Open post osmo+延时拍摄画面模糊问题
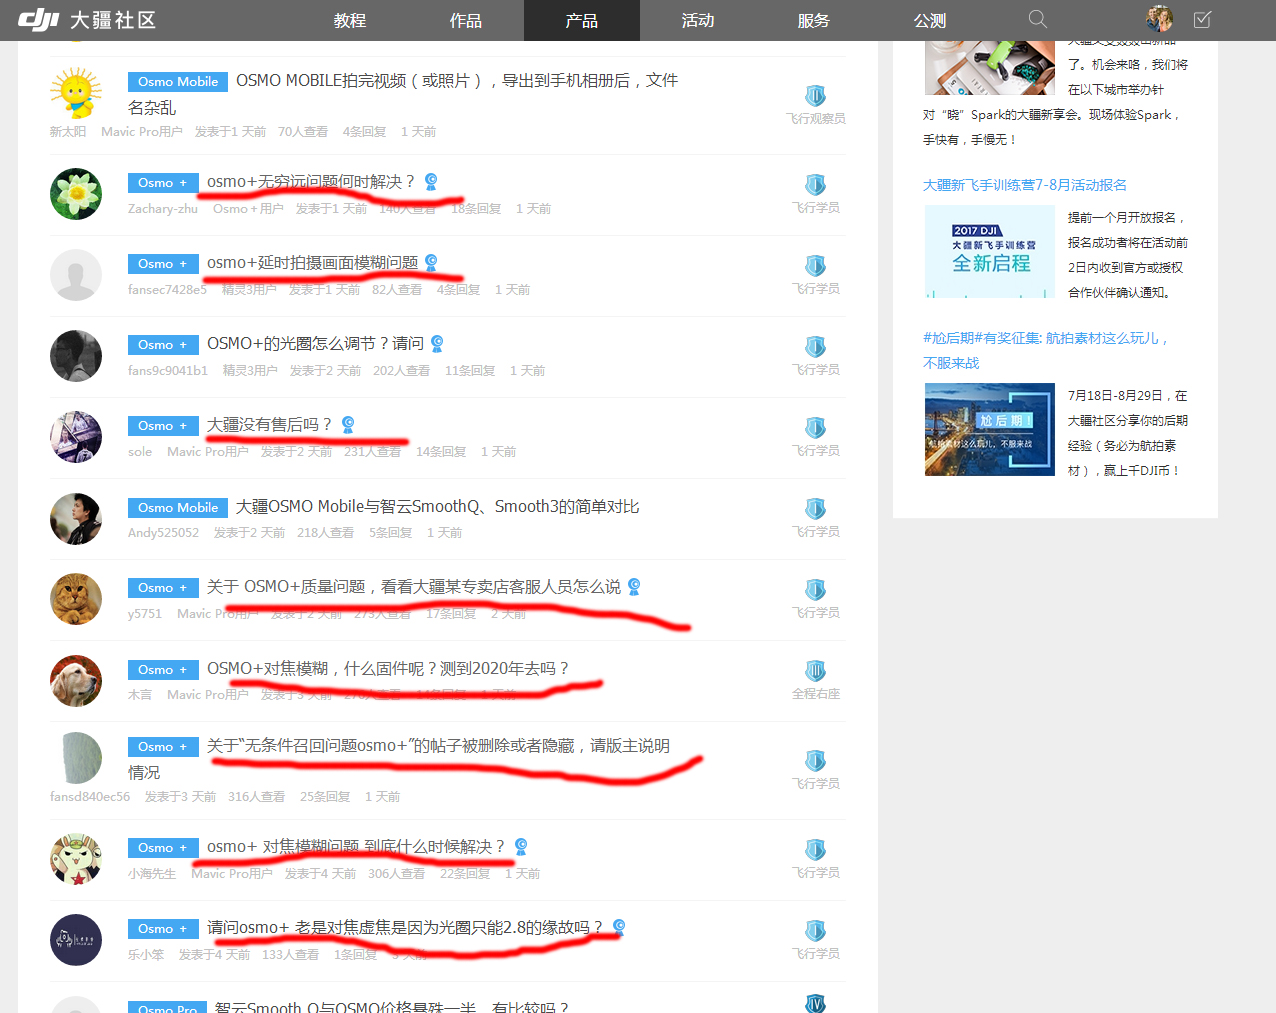Viewport: 1276px width, 1013px height. point(313,263)
